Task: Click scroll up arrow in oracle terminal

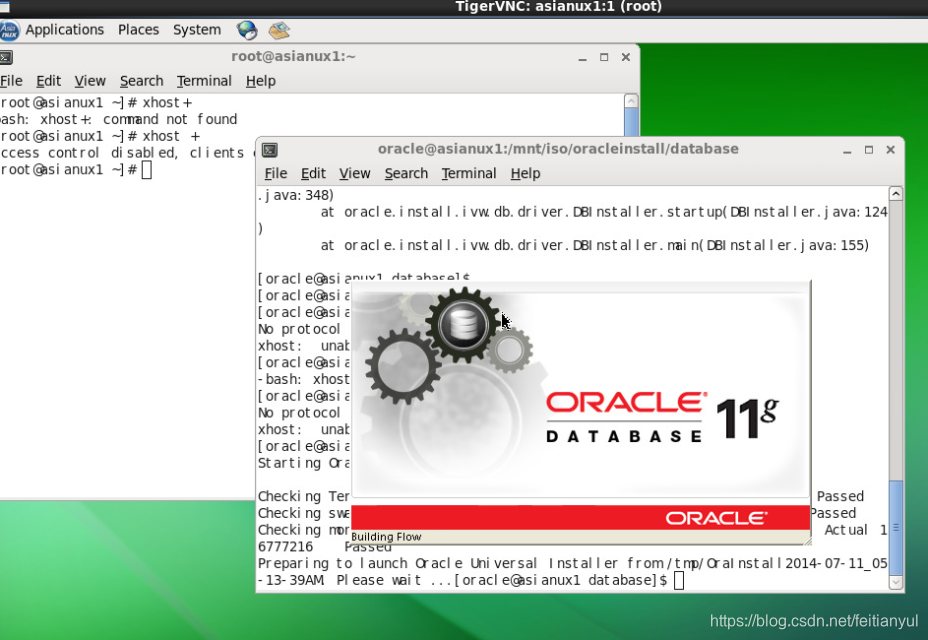Action: click(x=896, y=194)
